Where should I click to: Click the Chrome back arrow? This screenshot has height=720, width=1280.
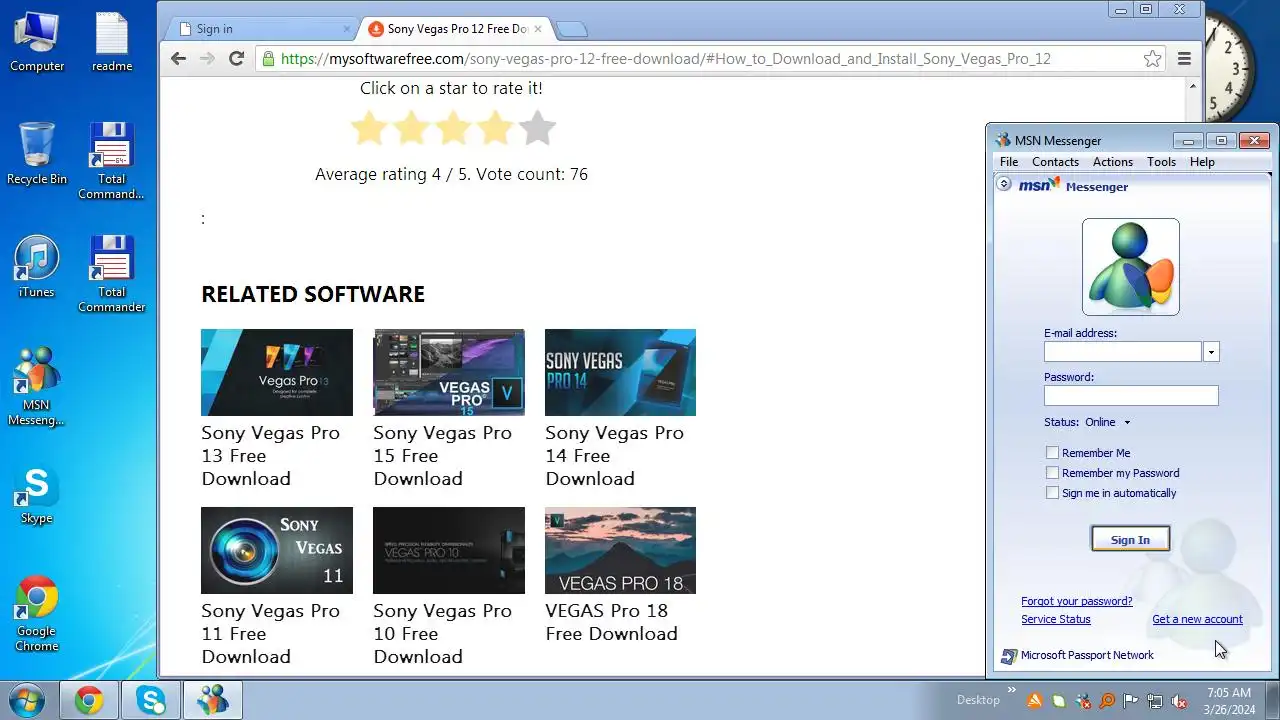178,59
